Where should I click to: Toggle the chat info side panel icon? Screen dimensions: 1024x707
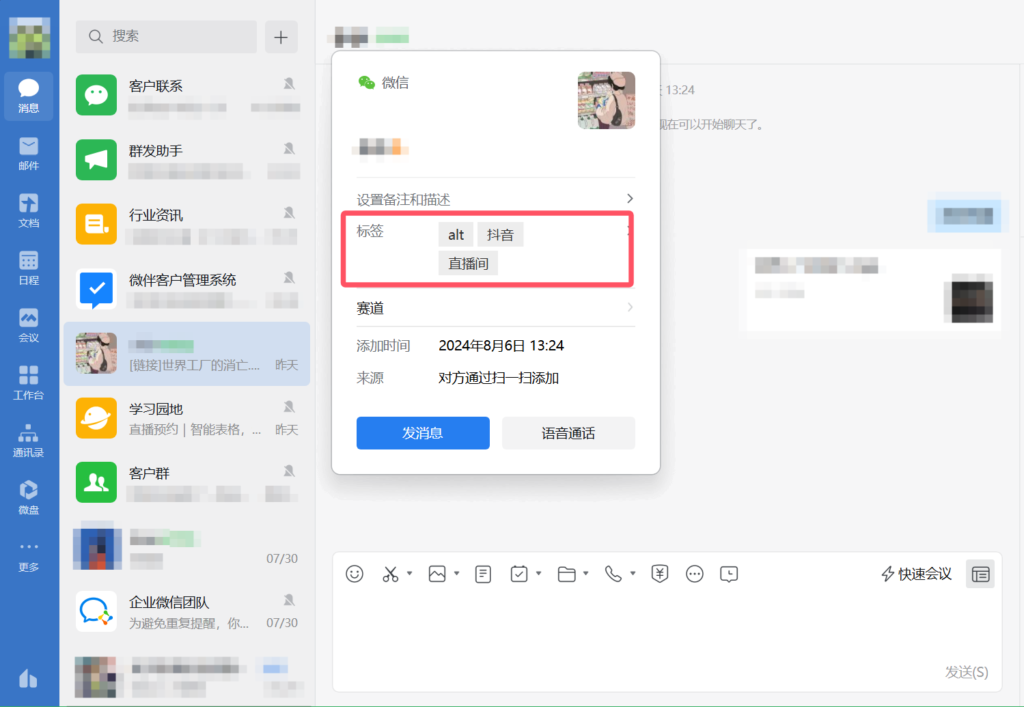[x=980, y=573]
